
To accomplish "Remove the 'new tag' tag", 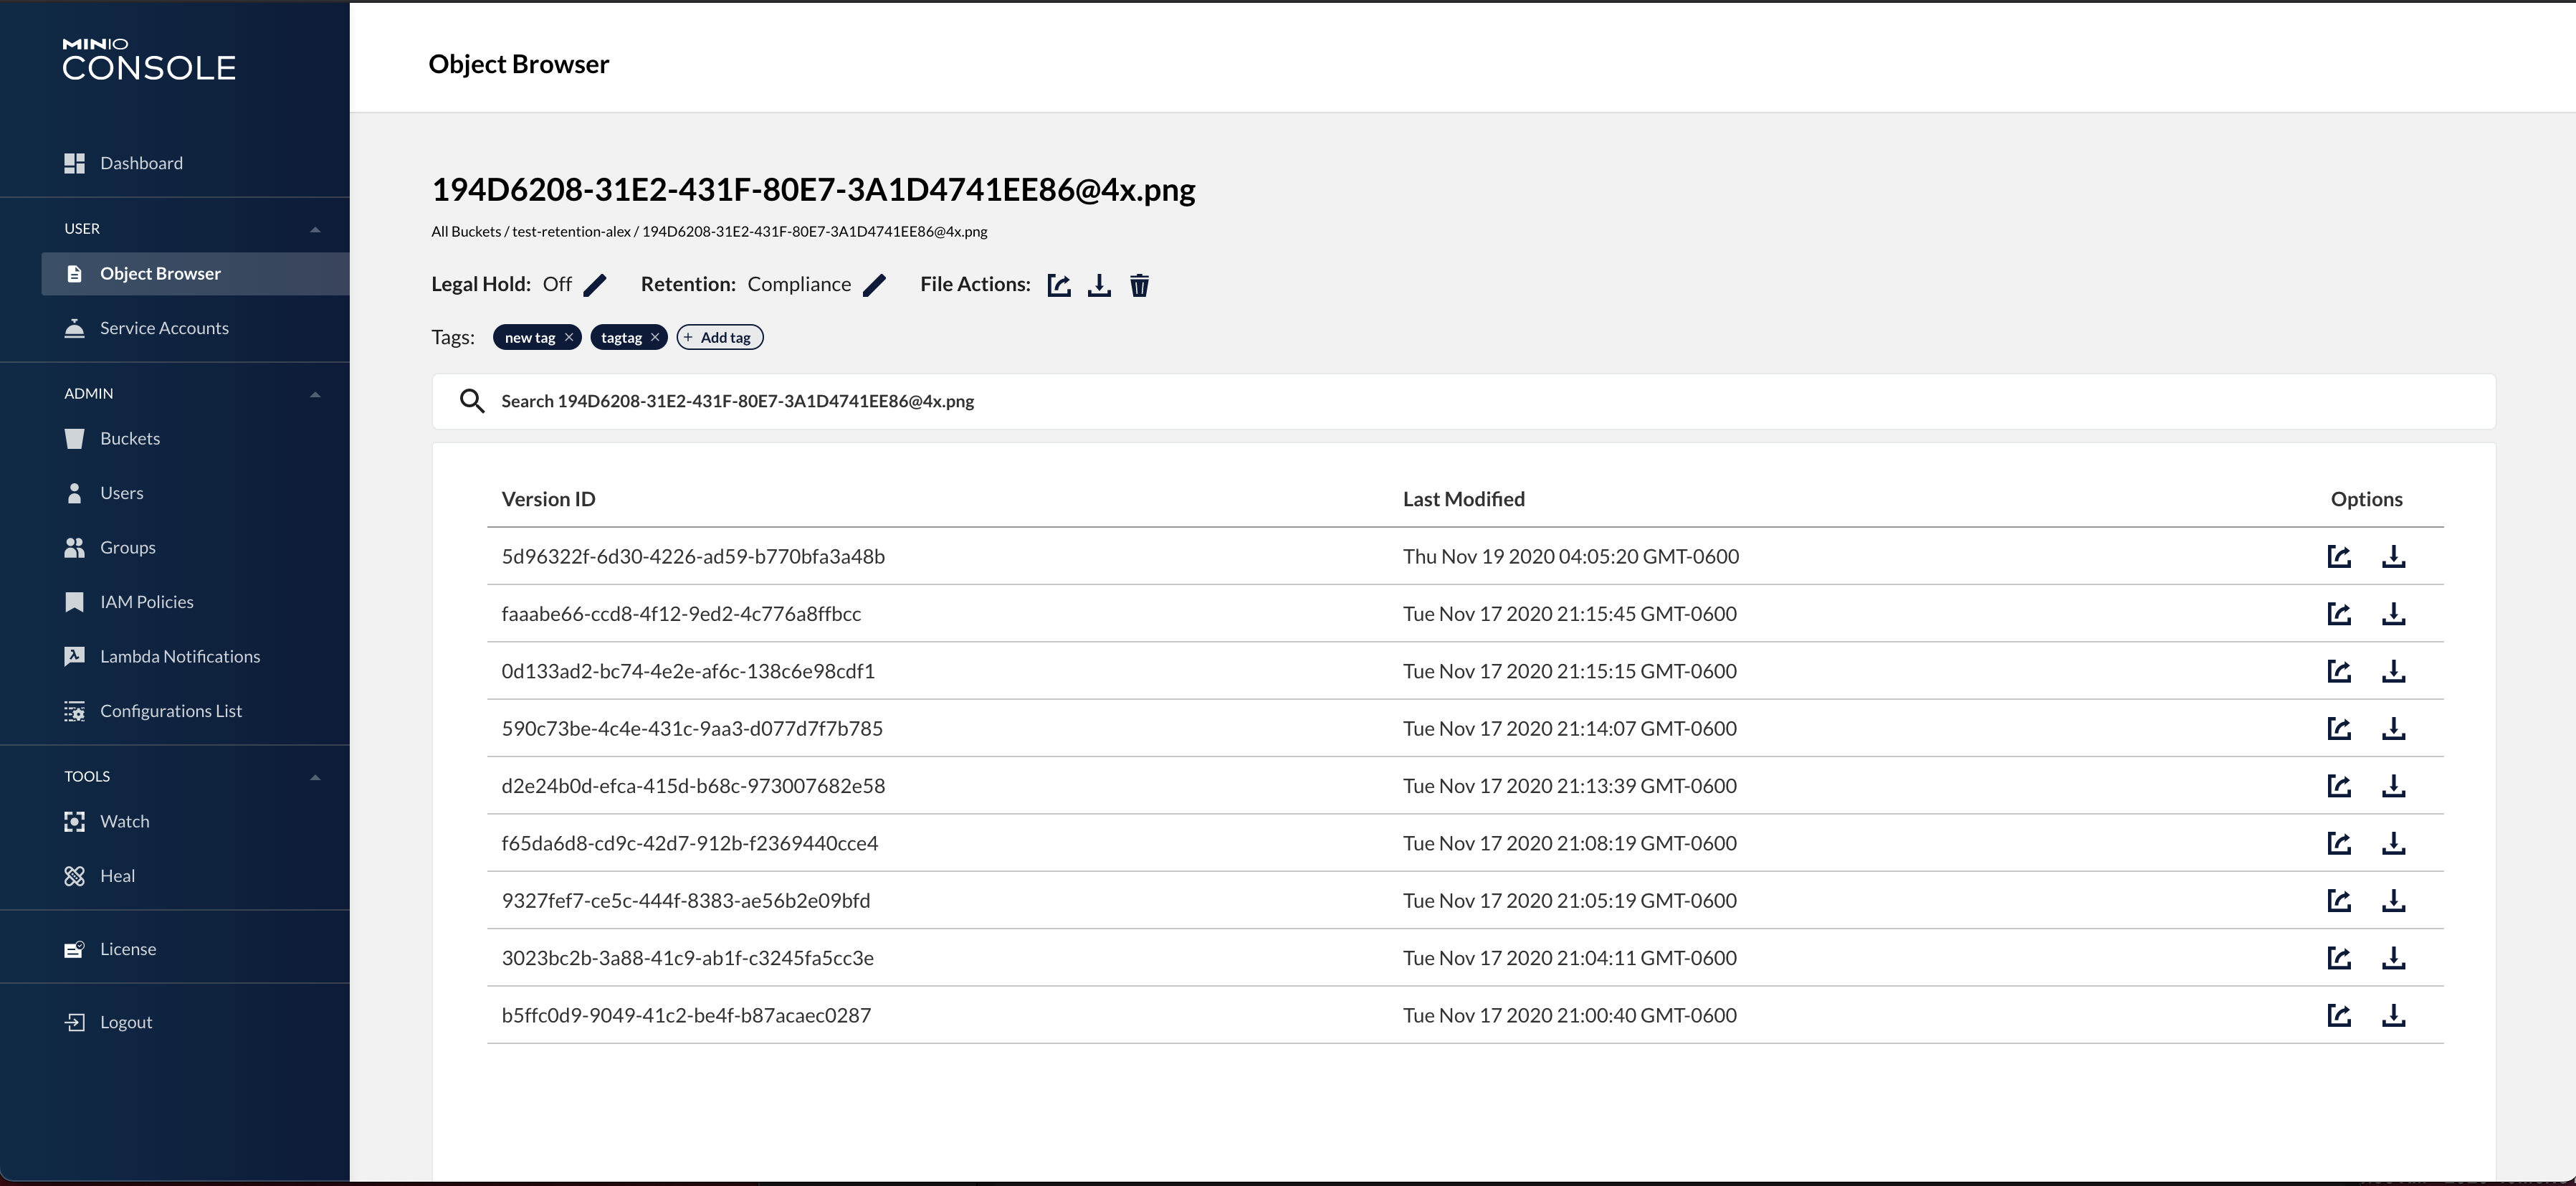I will pos(569,337).
